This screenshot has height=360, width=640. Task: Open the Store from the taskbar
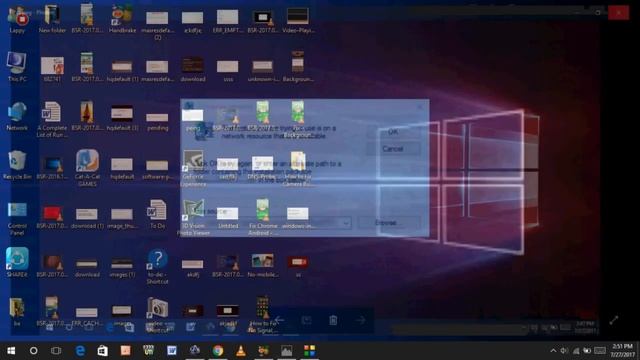point(102,351)
